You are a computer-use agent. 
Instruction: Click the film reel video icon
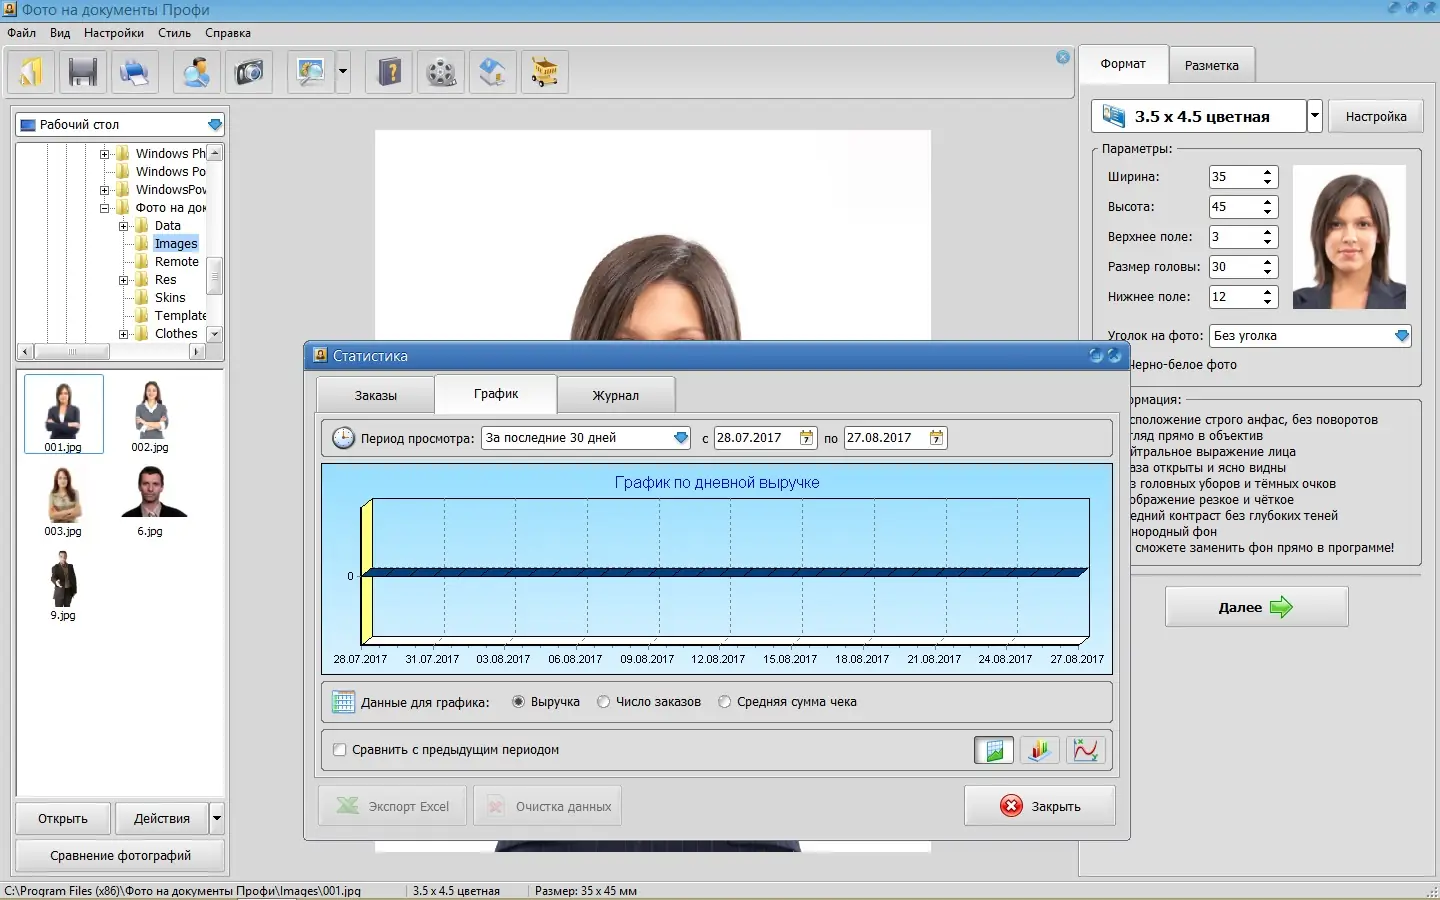pyautogui.click(x=441, y=72)
